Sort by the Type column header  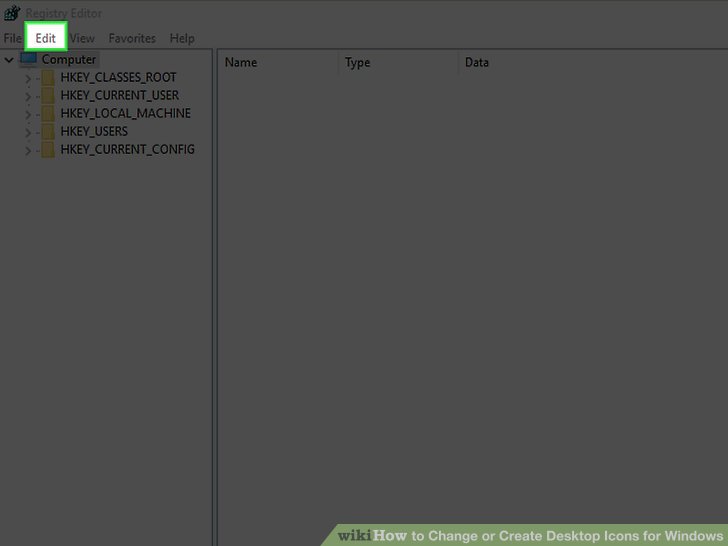coord(398,62)
